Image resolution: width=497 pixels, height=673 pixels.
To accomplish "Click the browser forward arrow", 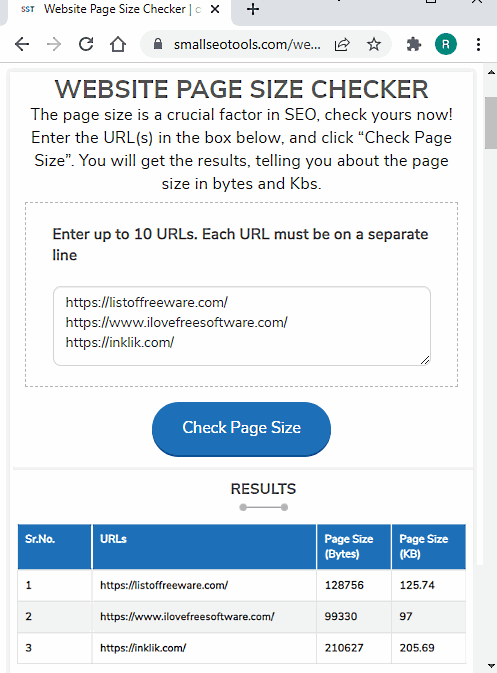I will [54, 44].
